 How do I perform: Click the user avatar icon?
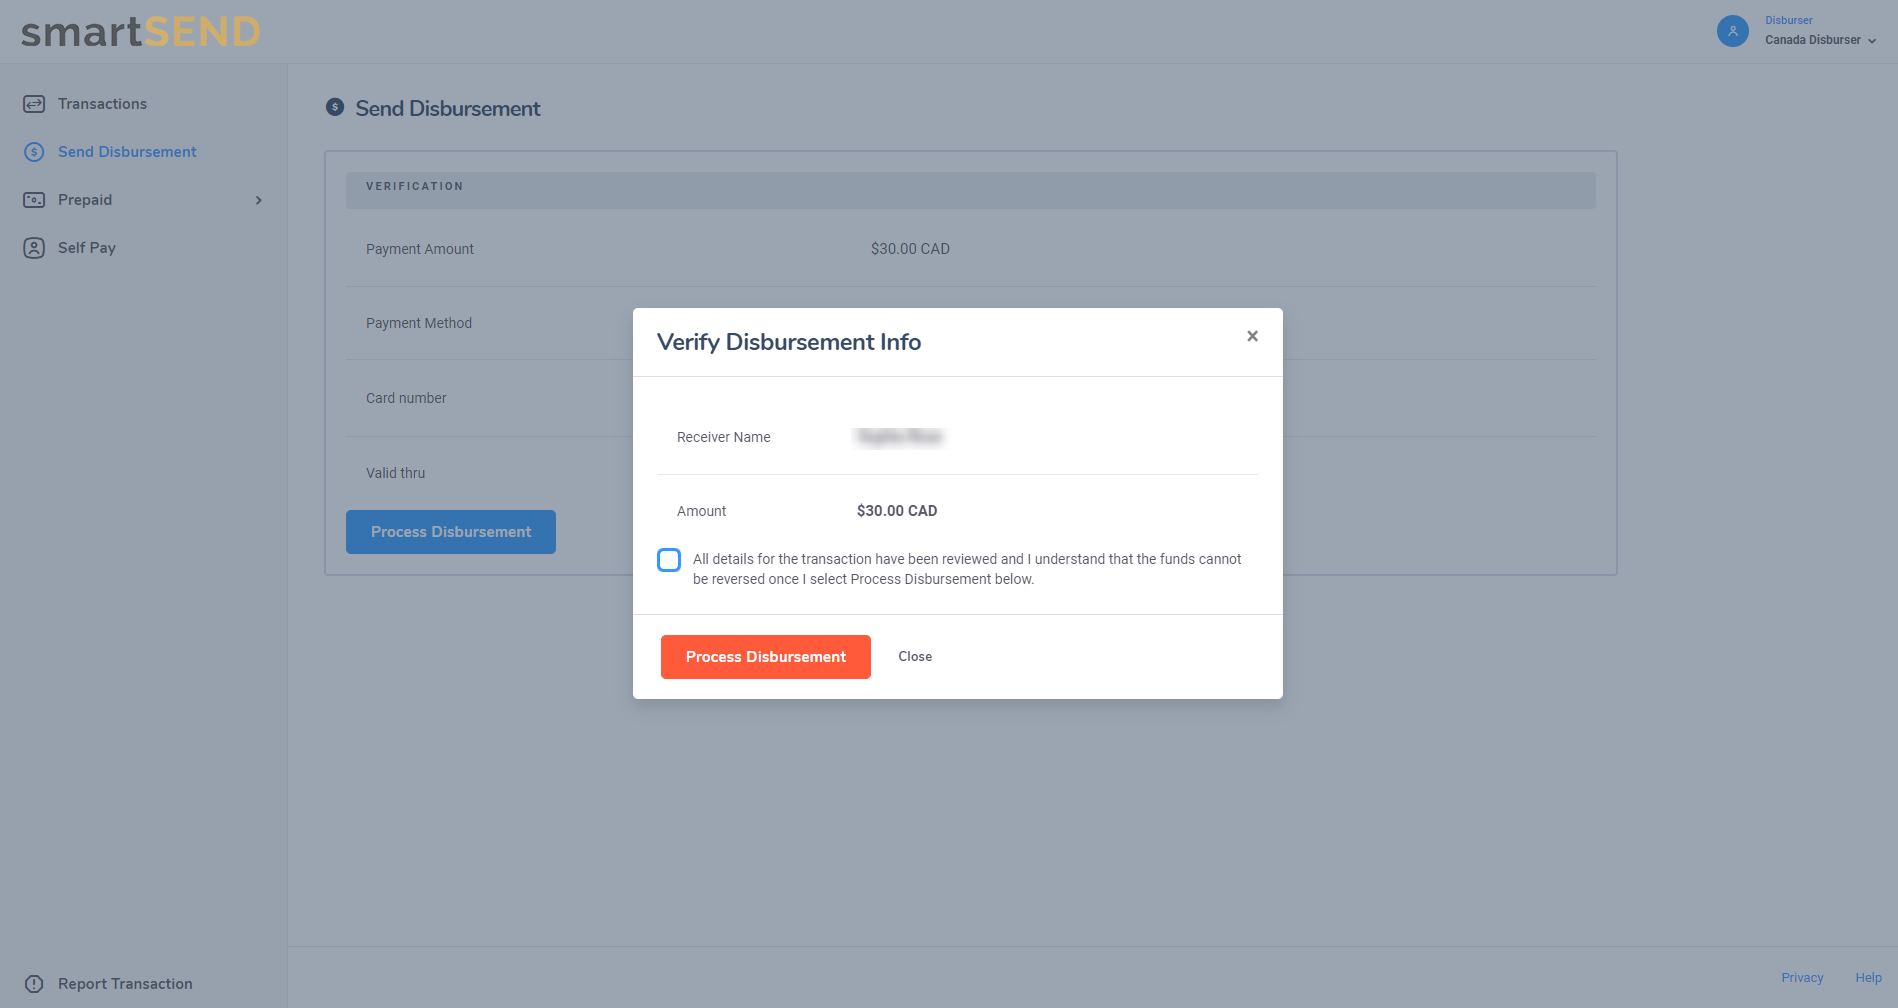[1732, 31]
